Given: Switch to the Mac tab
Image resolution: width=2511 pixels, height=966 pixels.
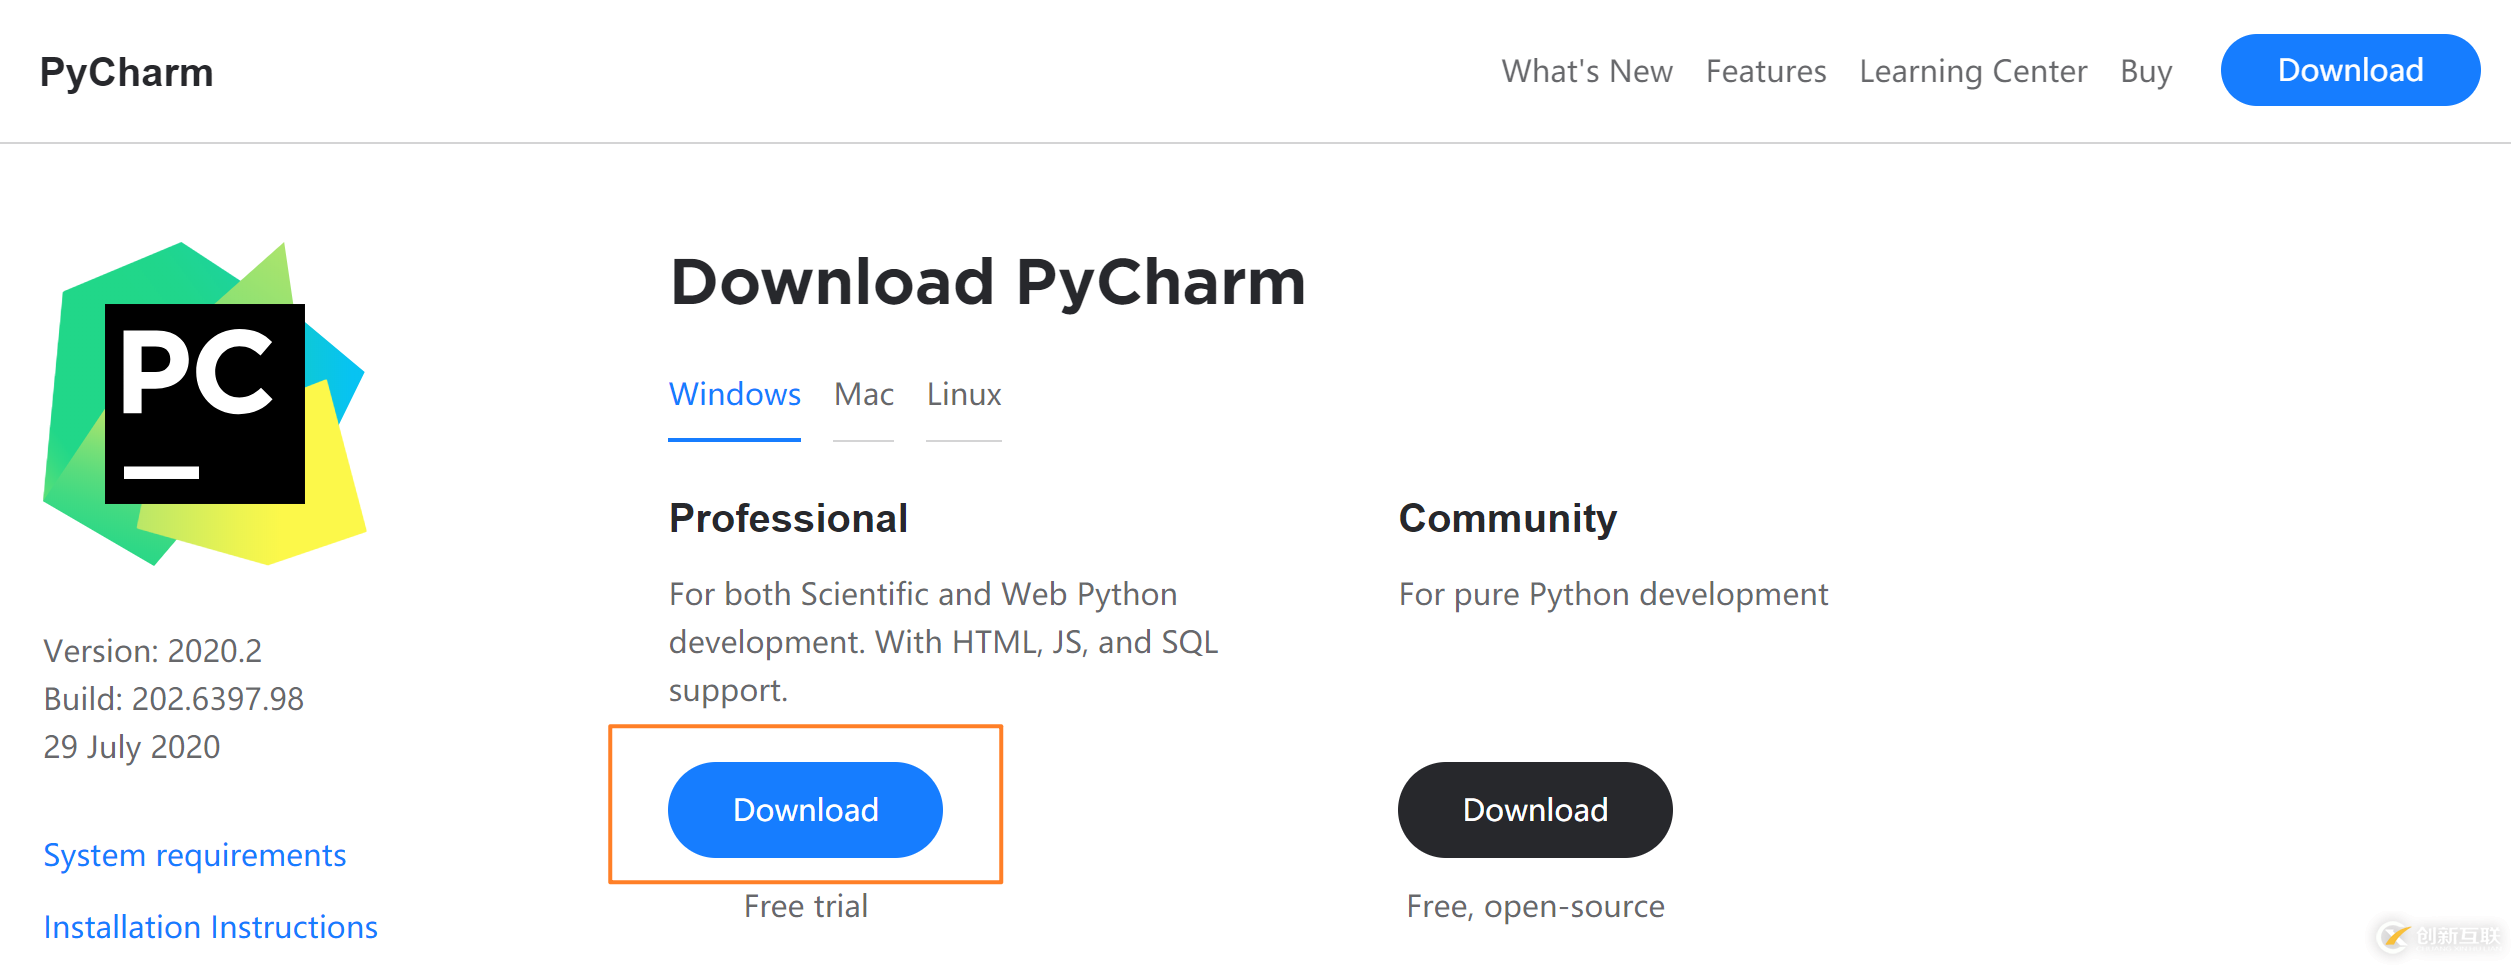Looking at the screenshot, I should [862, 394].
